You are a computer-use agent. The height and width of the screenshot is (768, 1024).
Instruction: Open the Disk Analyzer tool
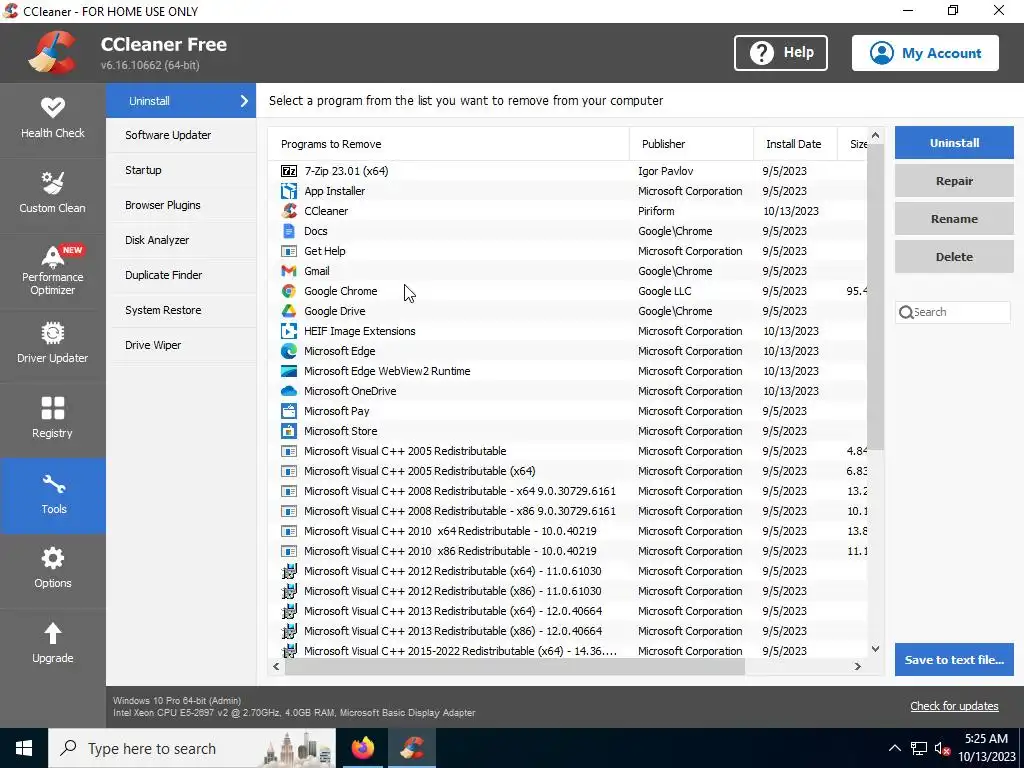click(x=181, y=240)
